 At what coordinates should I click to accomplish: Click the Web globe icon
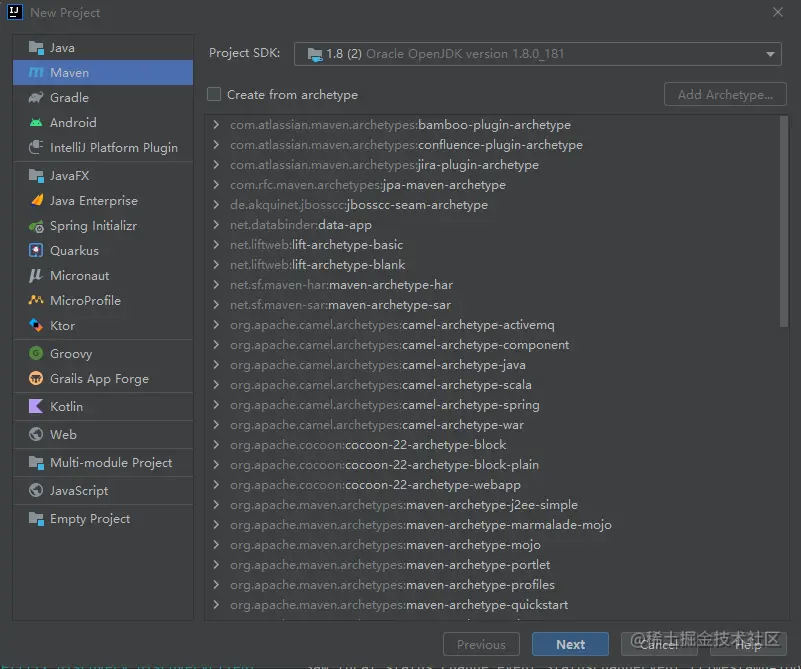pyautogui.click(x=36, y=435)
